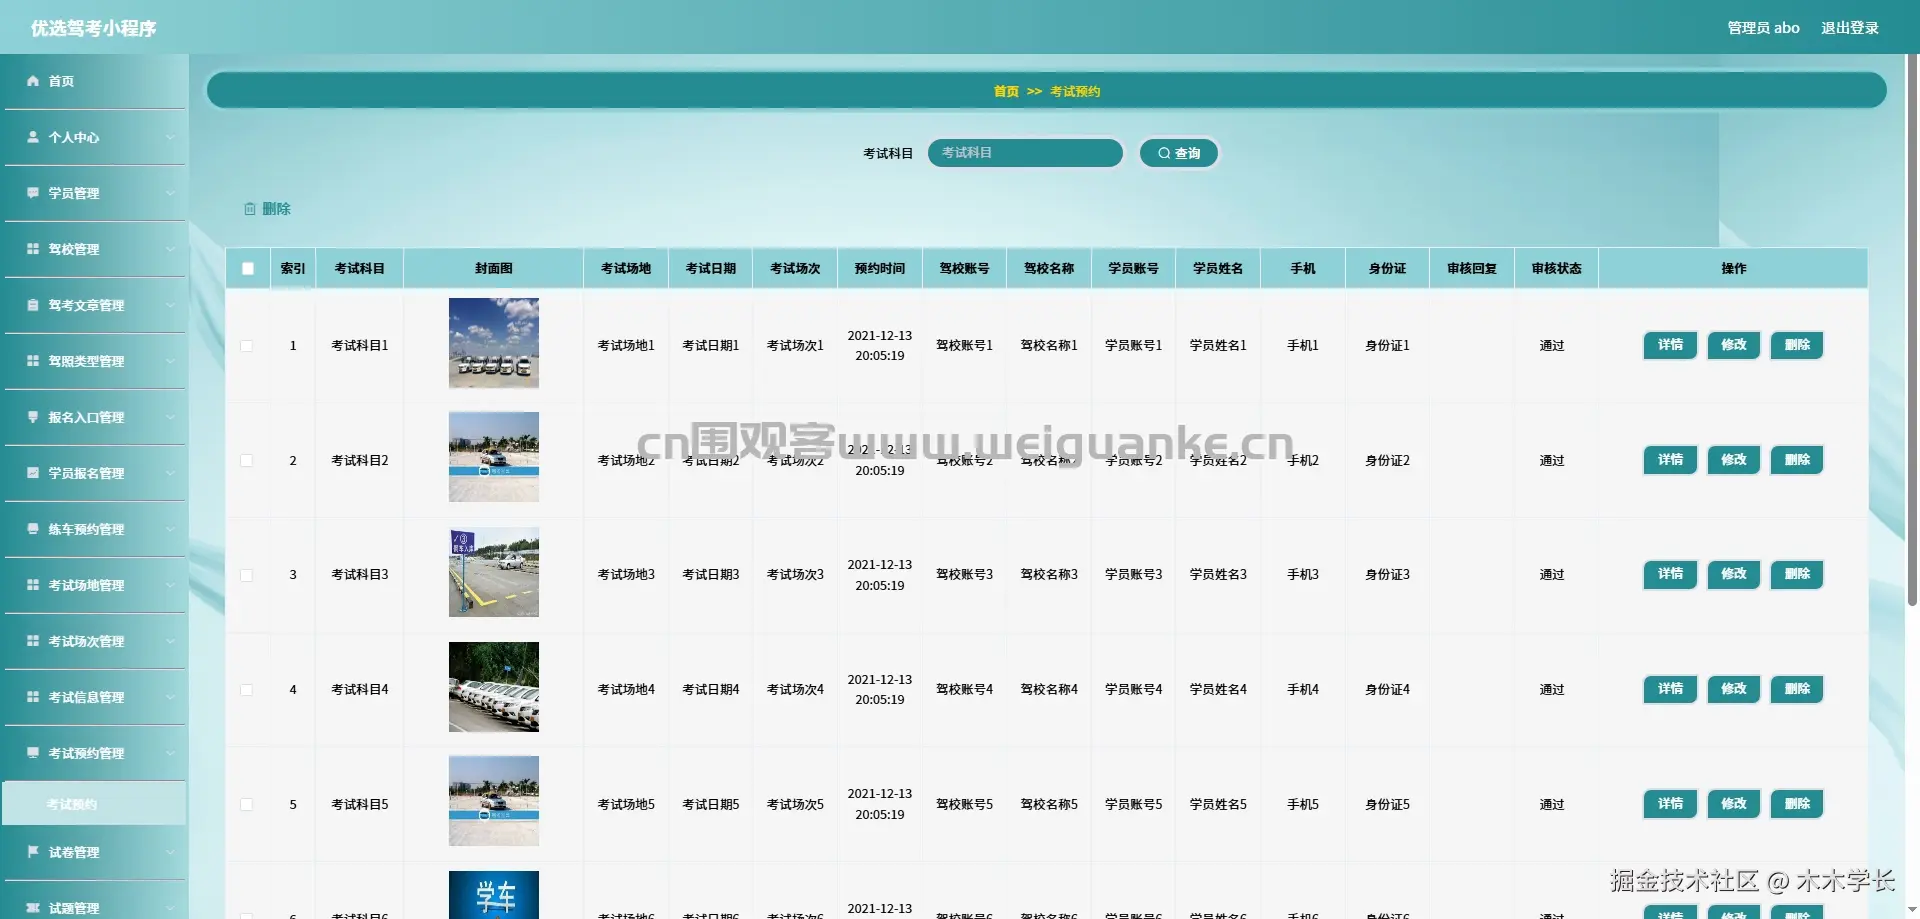
Task: Click the flag icon beside 试卷管理
Action: coord(33,852)
